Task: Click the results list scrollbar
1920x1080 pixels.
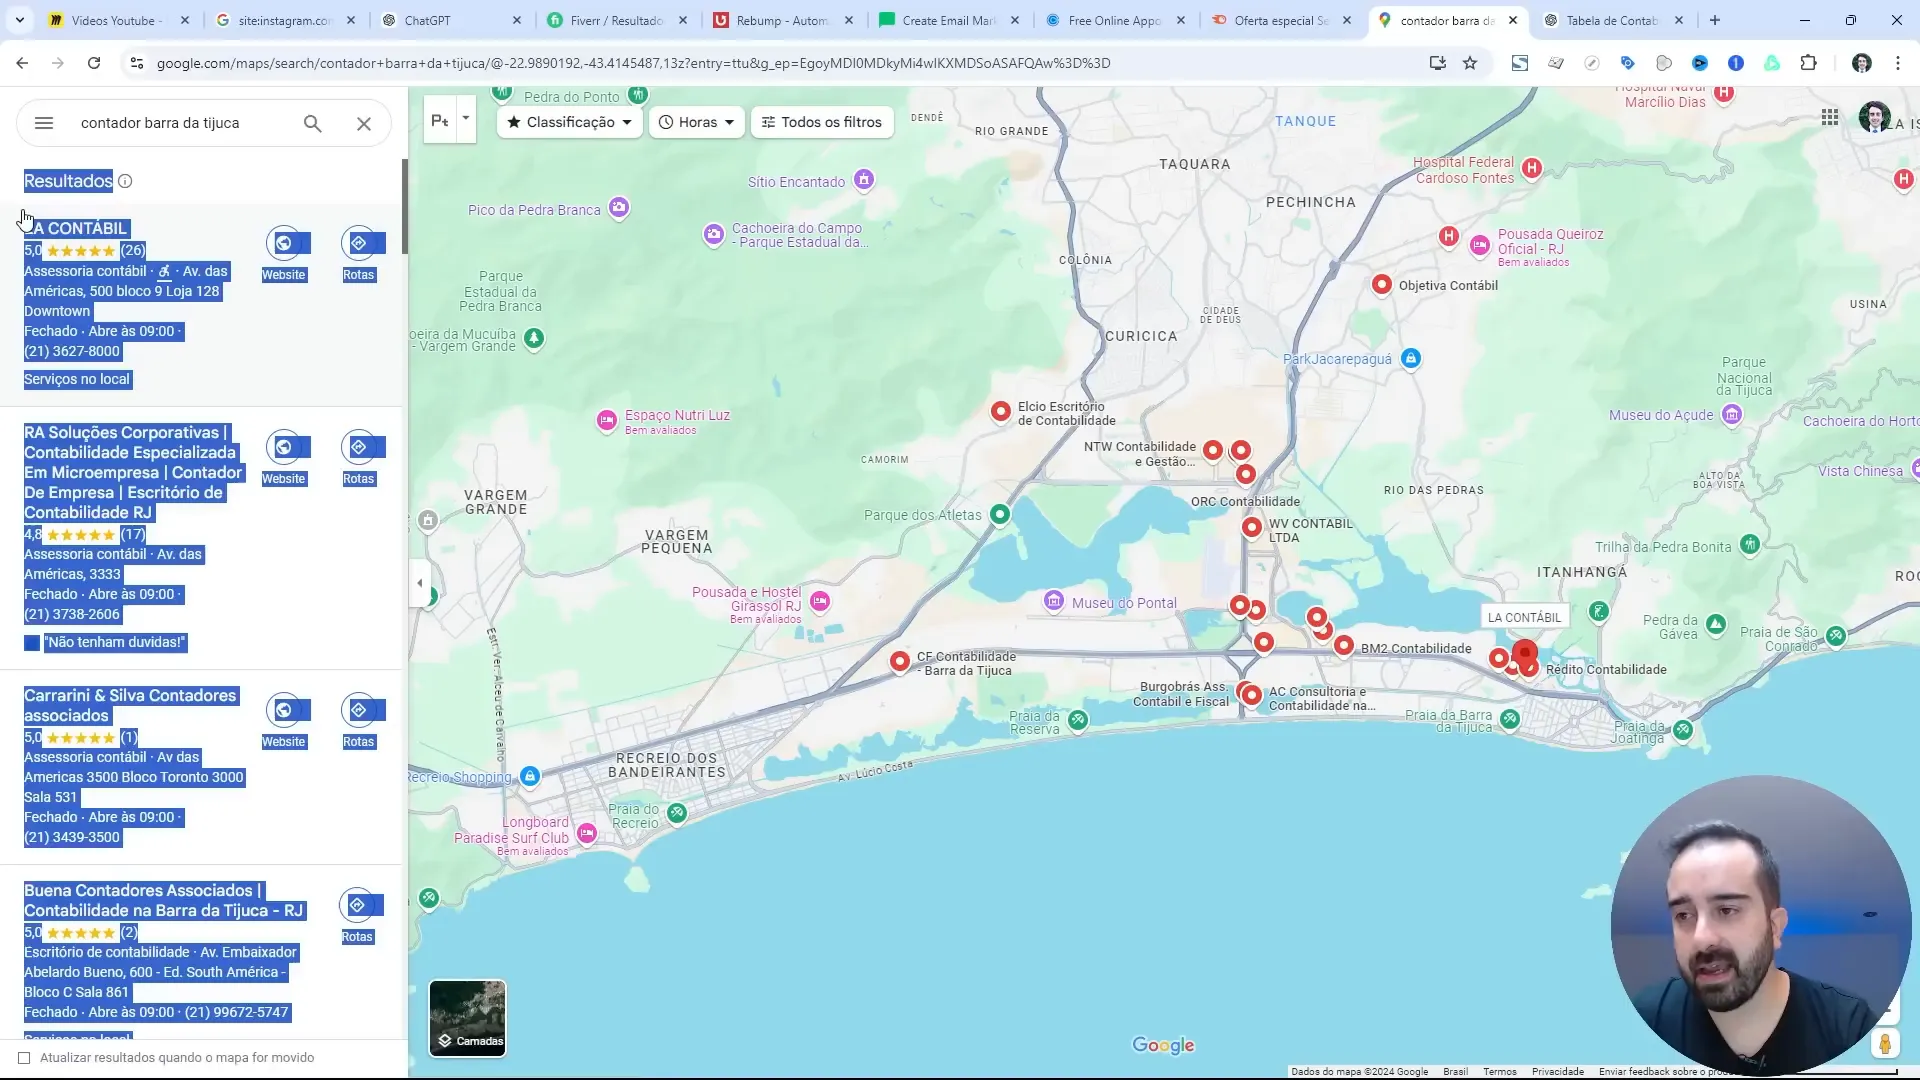Action: (405, 206)
